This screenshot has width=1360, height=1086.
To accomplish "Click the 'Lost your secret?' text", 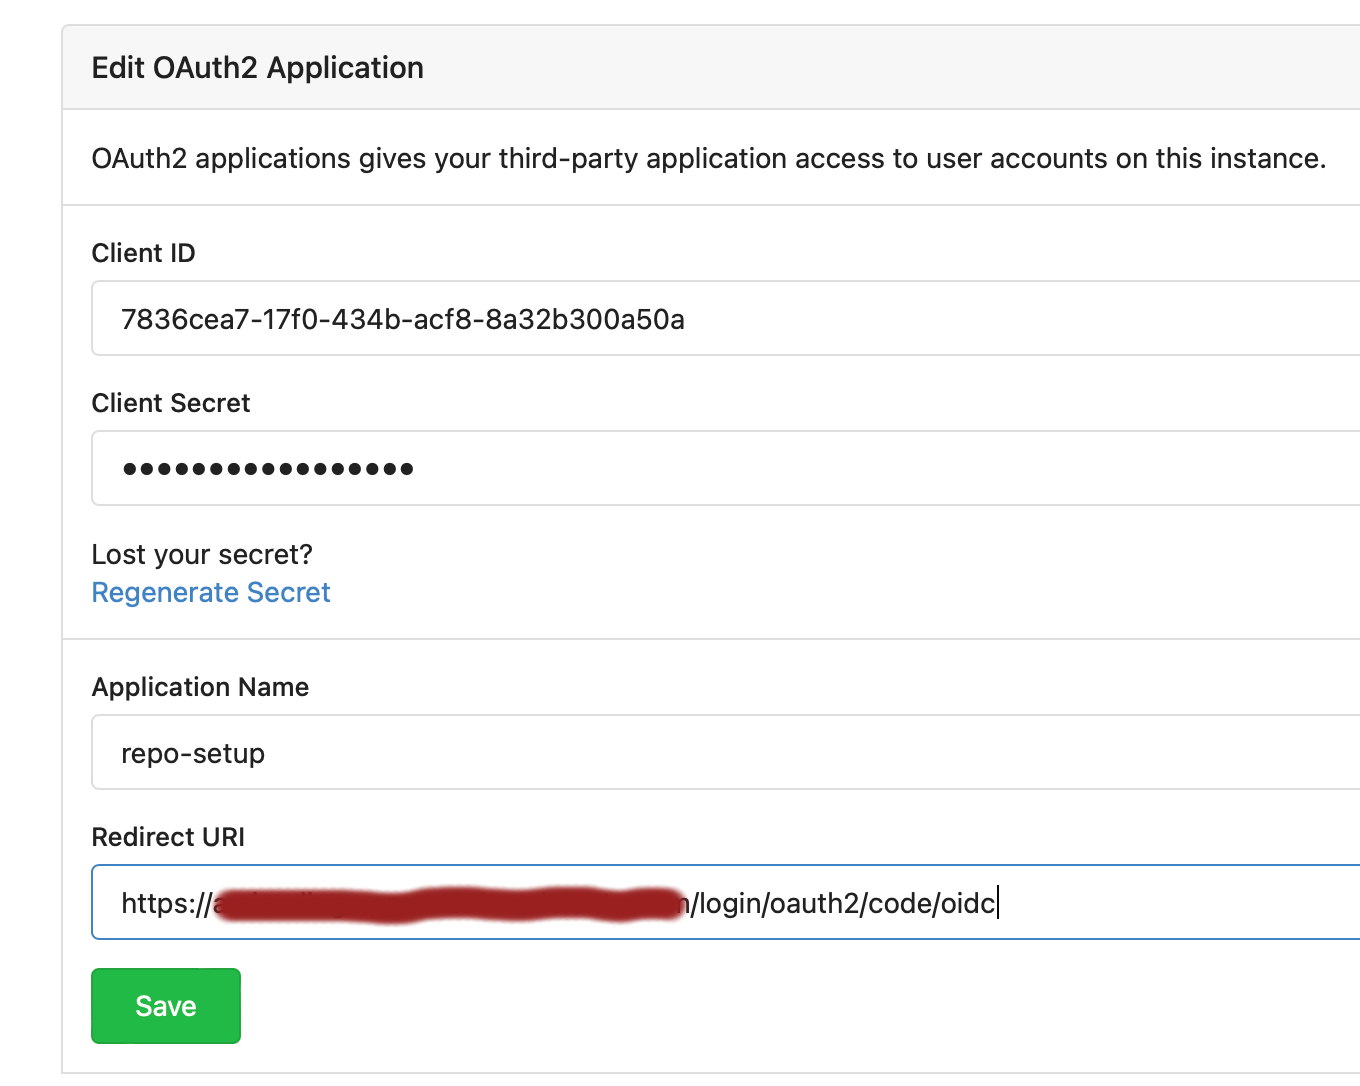I will tap(202, 554).
